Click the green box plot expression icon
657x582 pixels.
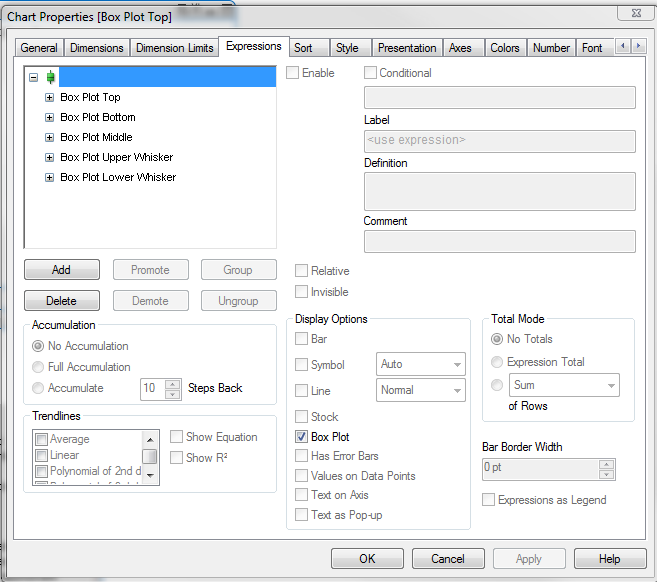pos(51,77)
